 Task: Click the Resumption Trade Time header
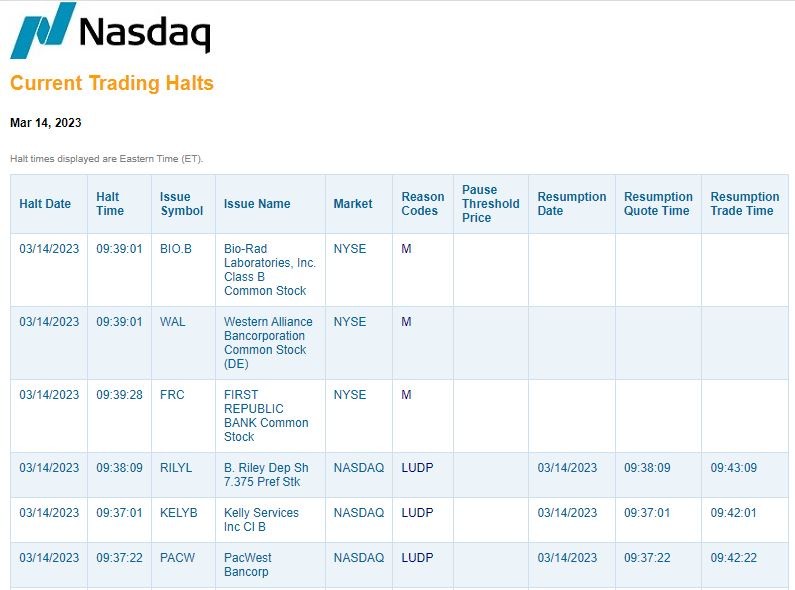744,204
